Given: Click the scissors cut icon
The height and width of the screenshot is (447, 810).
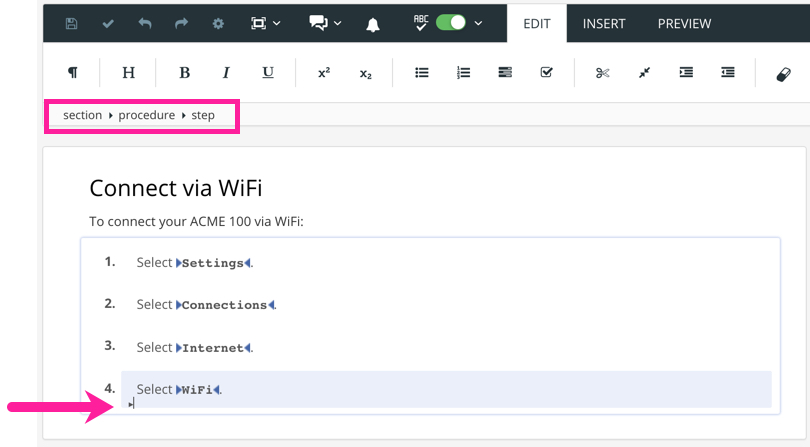Looking at the screenshot, I should pyautogui.click(x=602, y=73).
